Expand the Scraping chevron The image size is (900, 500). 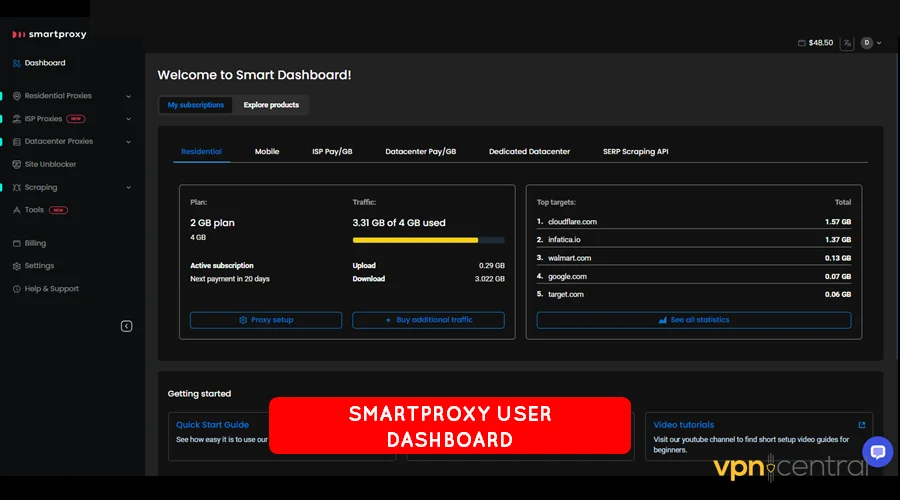(129, 188)
